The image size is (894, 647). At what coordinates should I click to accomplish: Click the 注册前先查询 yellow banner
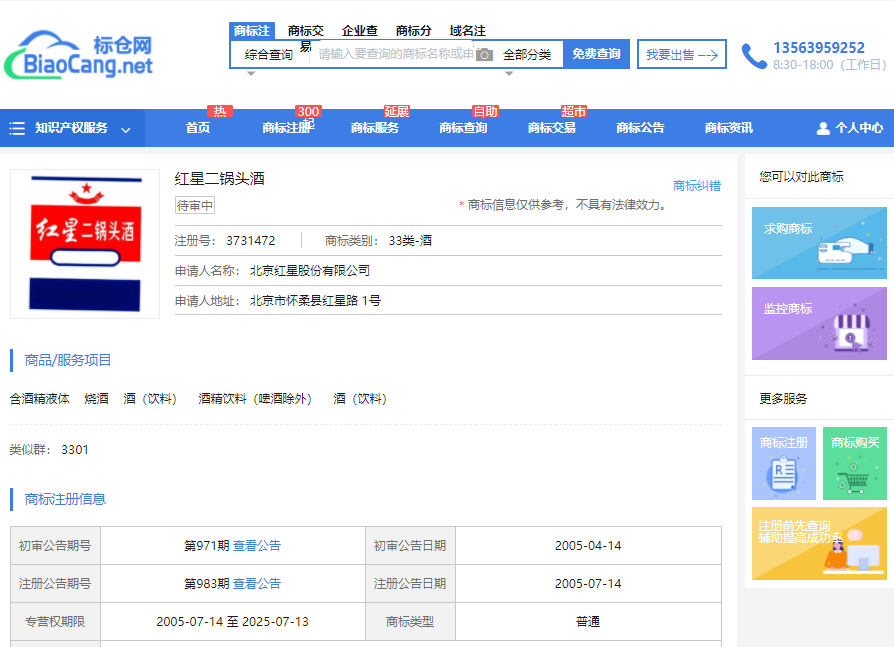click(x=819, y=544)
